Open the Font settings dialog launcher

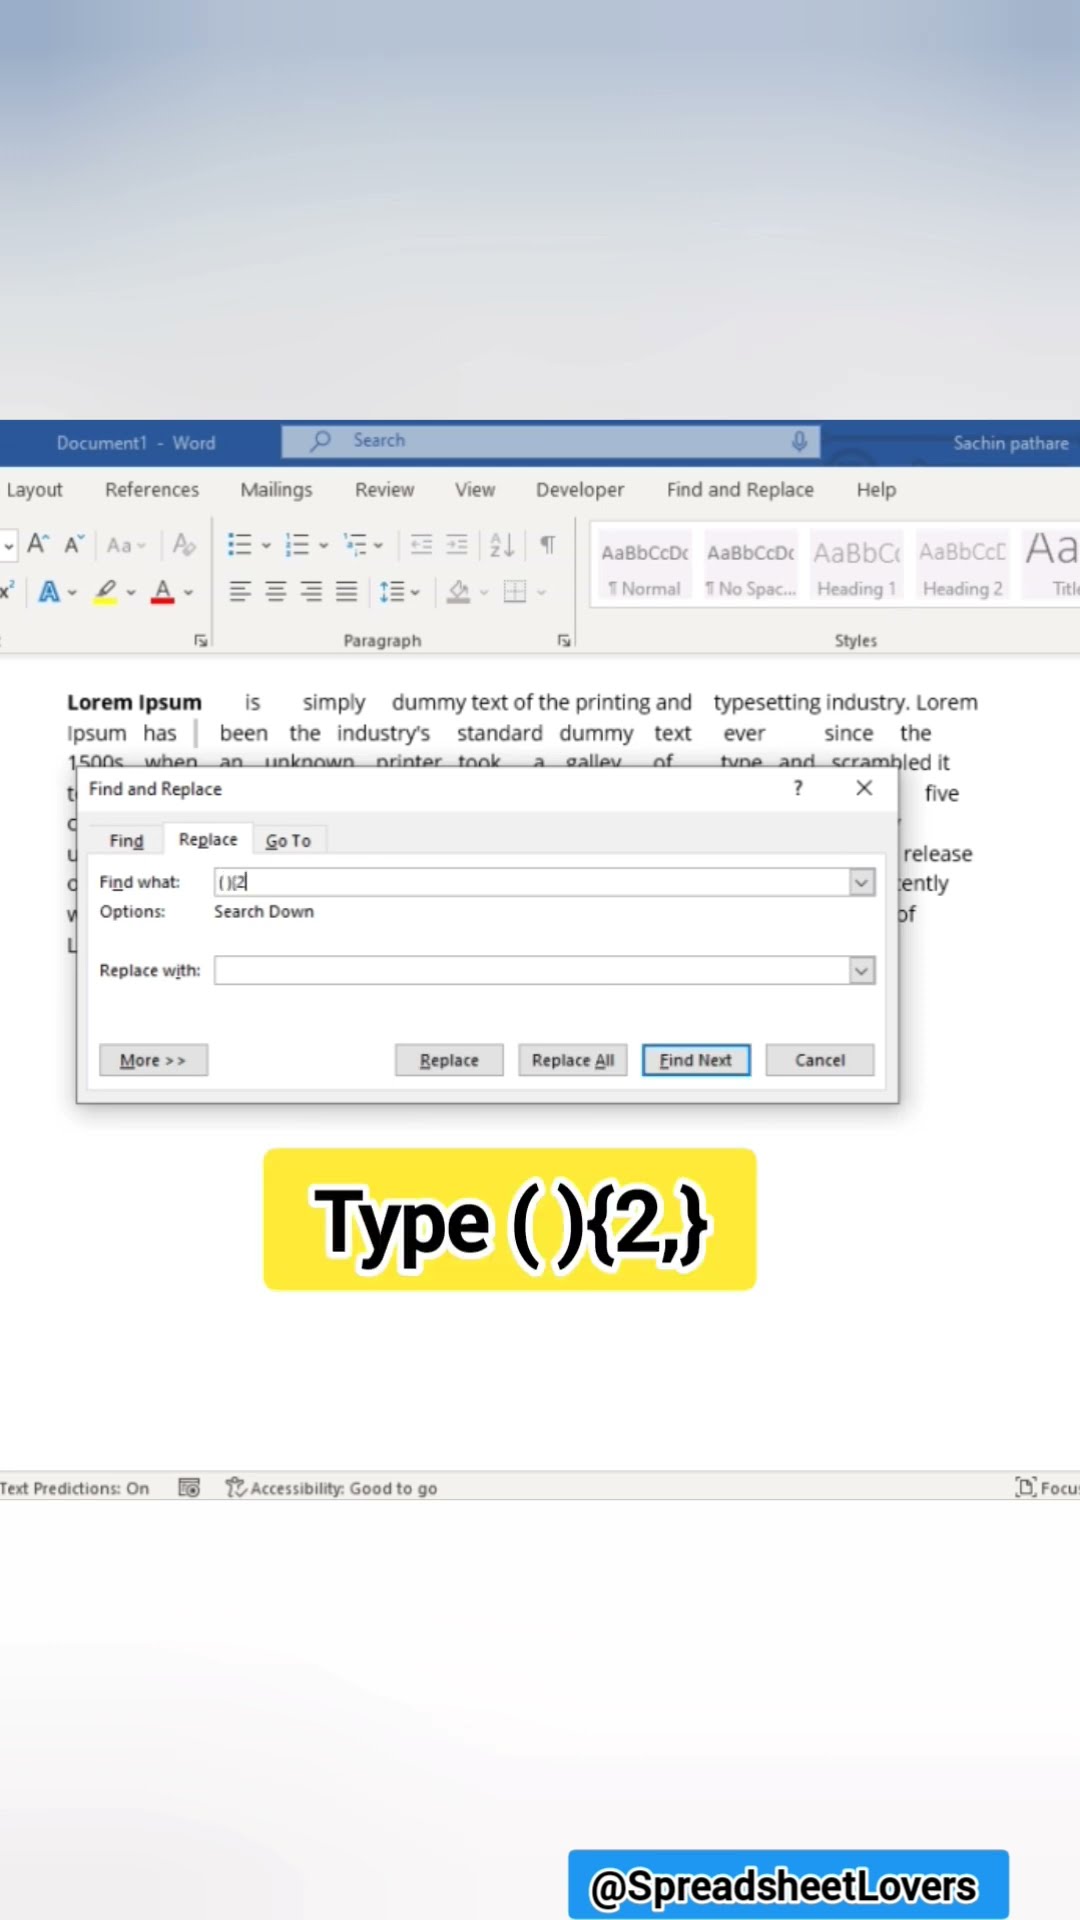coord(201,641)
